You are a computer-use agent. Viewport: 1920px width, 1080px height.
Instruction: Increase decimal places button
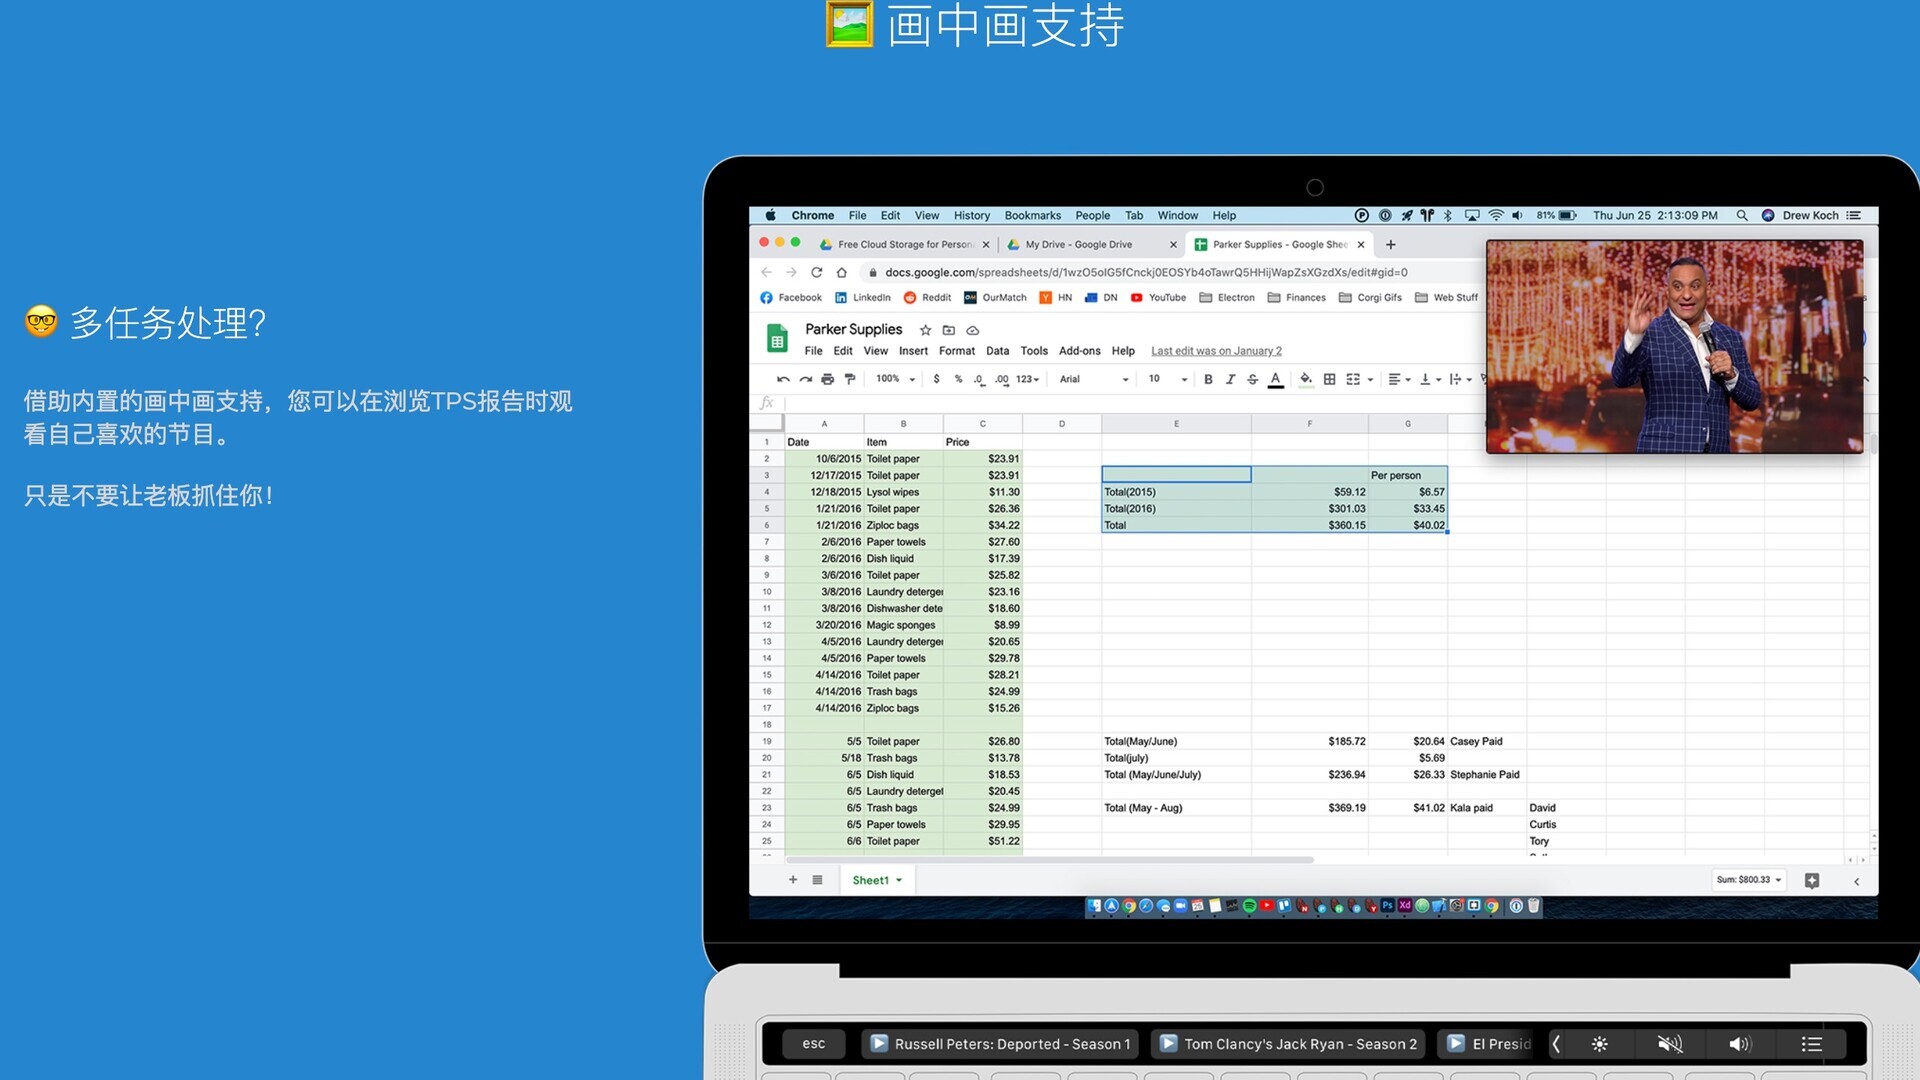coord(1002,379)
